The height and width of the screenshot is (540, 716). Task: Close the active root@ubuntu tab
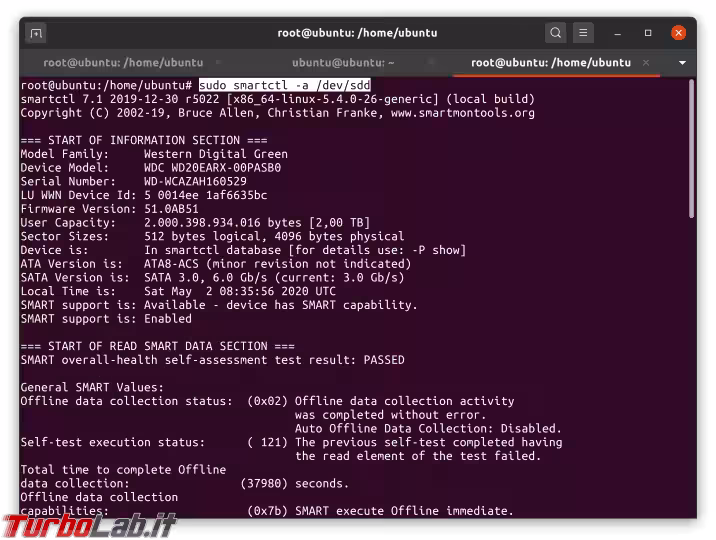pos(646,63)
